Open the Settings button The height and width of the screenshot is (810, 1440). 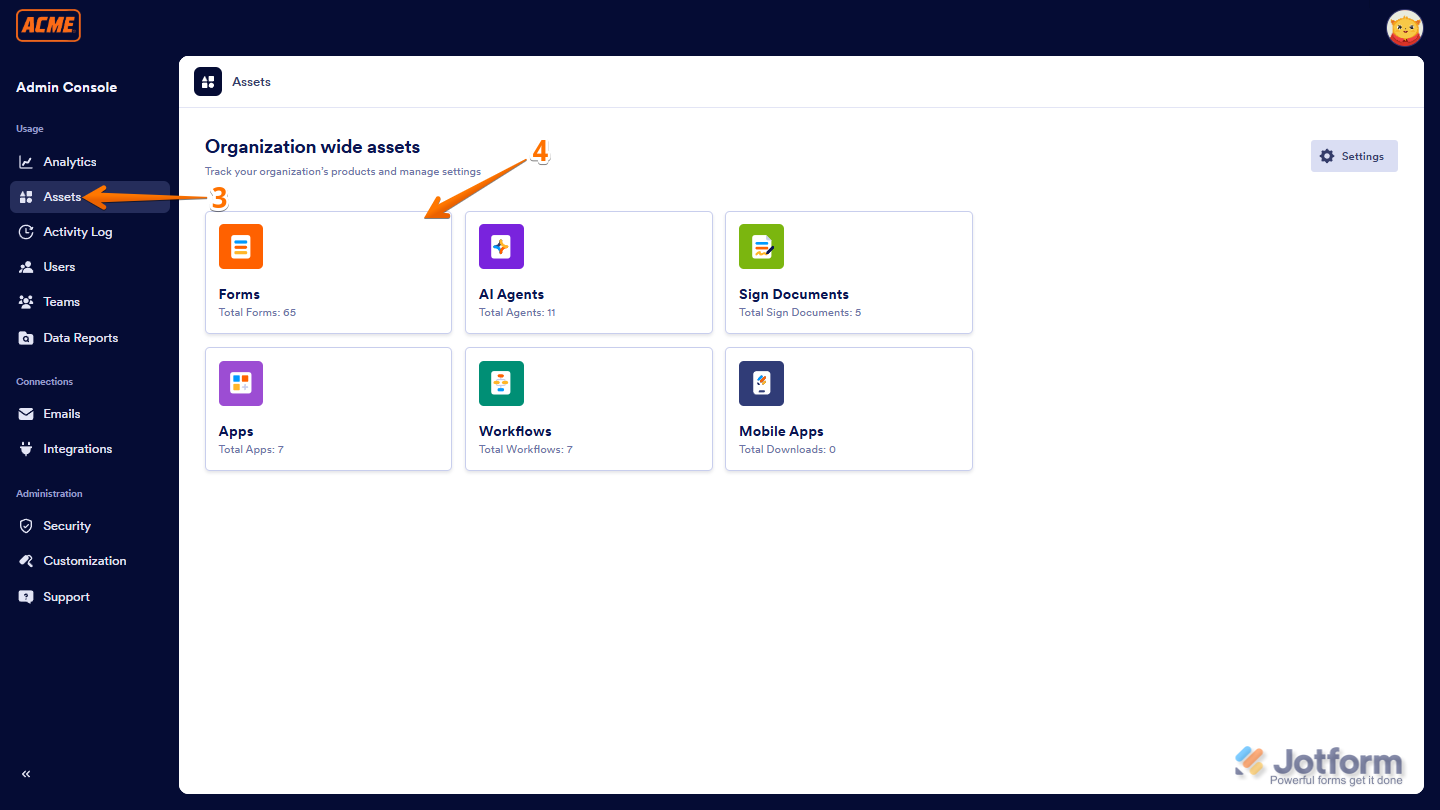point(1354,155)
